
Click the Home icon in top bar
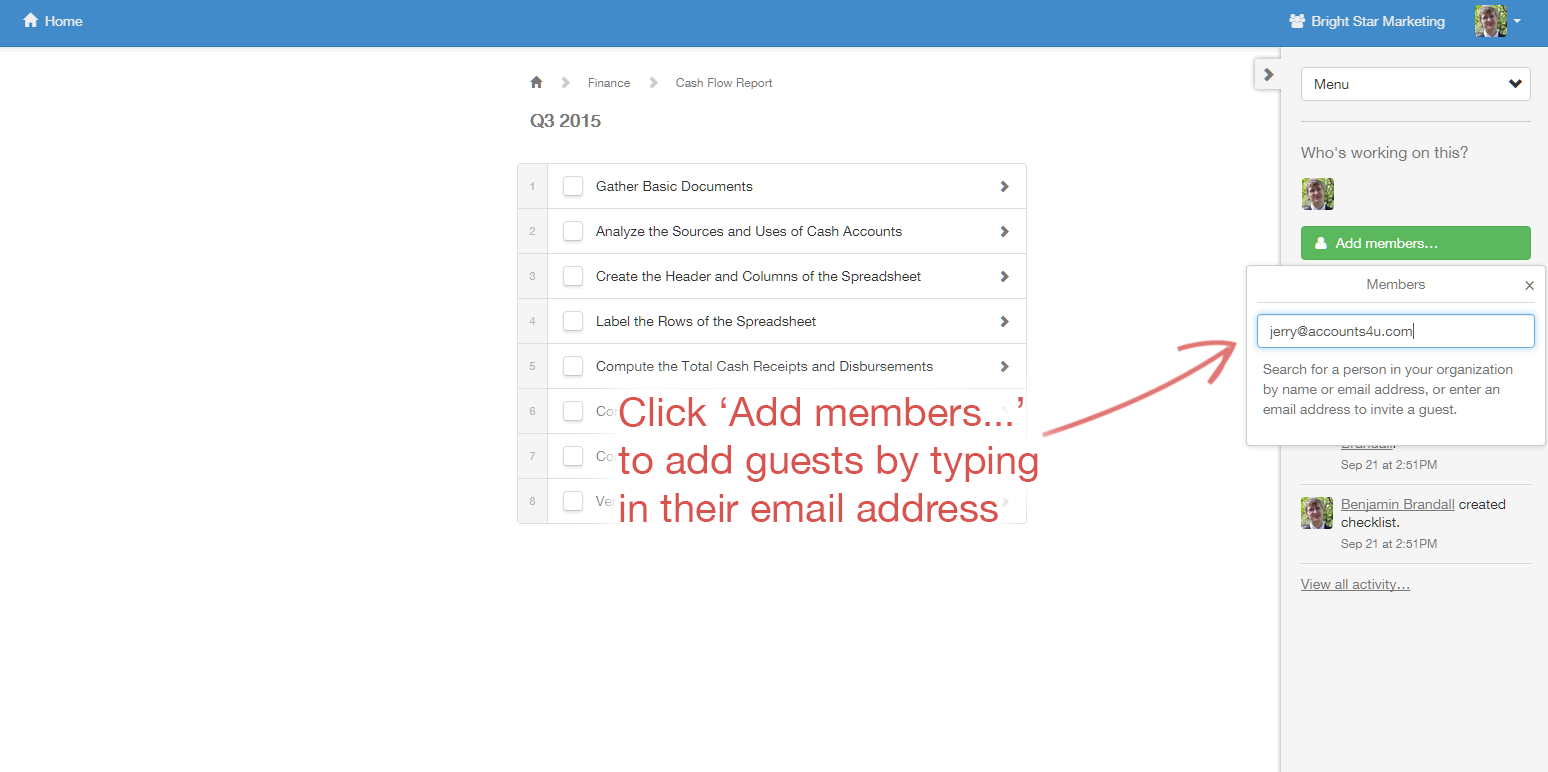coord(31,21)
